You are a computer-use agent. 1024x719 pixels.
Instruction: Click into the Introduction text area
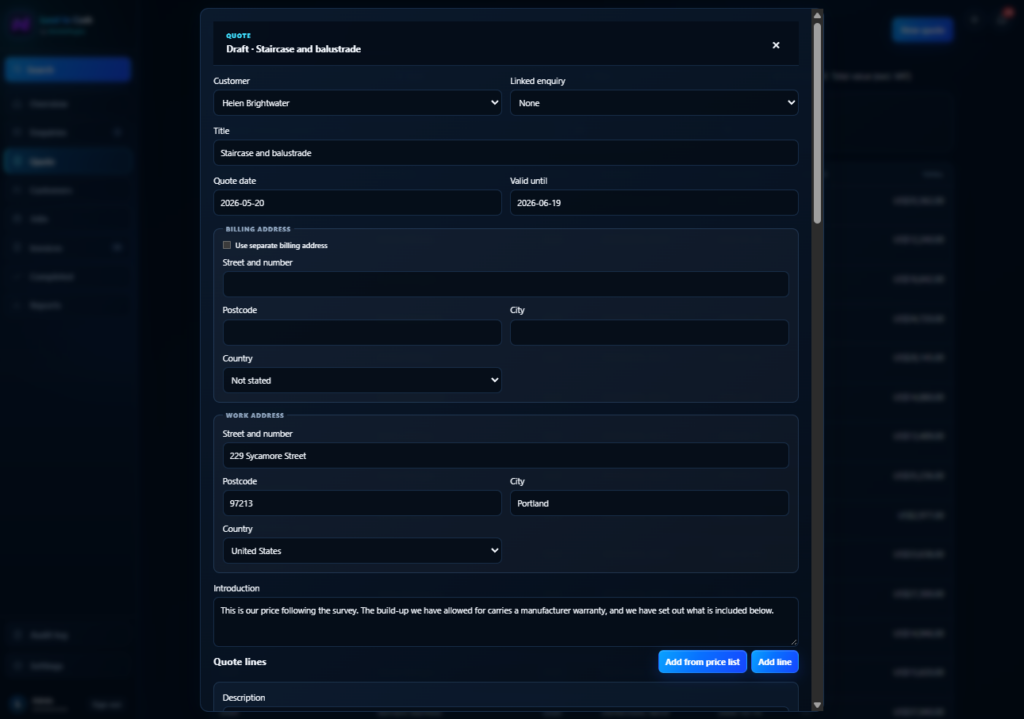coord(505,622)
